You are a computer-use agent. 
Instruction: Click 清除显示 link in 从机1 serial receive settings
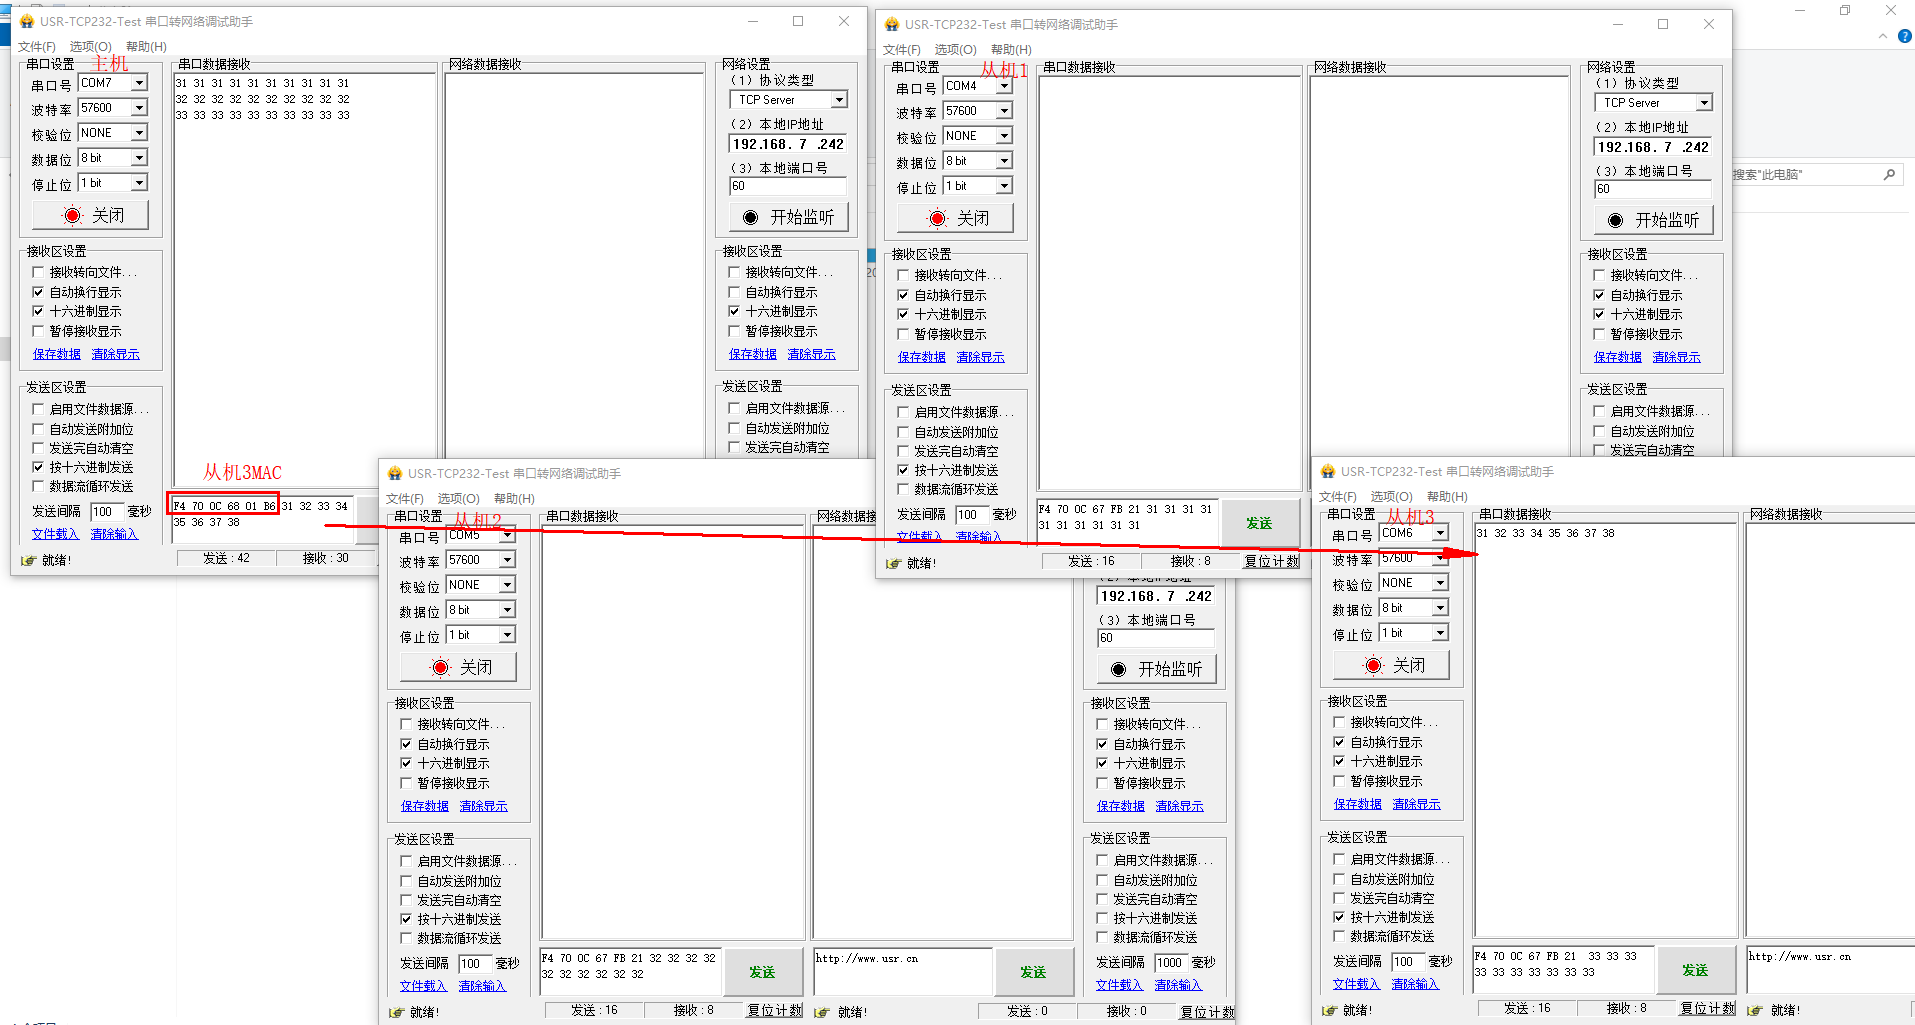(980, 357)
